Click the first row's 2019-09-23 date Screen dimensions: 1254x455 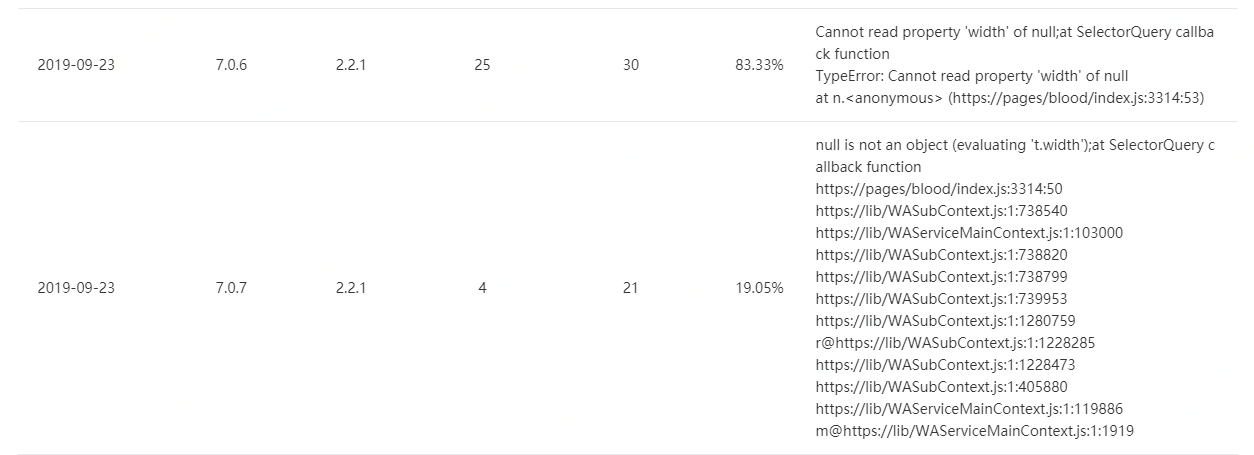(x=76, y=65)
